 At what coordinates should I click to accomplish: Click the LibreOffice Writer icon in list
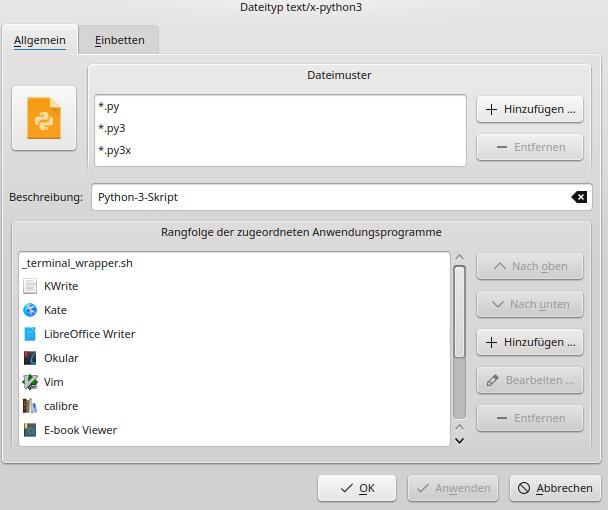(x=30, y=334)
